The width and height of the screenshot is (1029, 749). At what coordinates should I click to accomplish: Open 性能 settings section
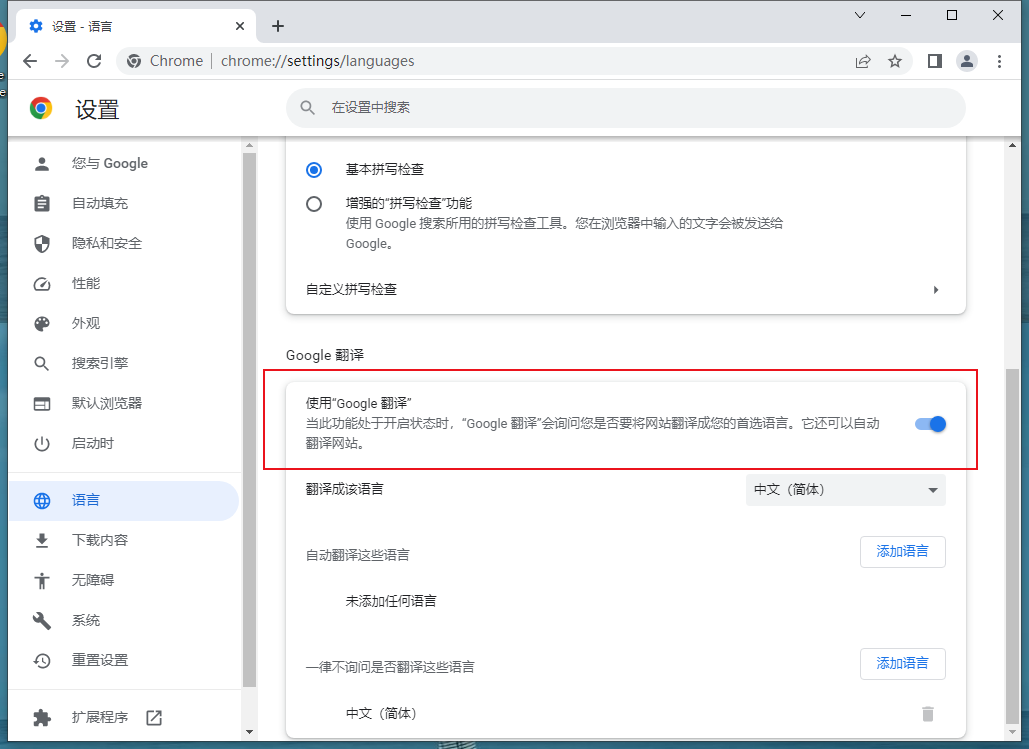point(125,284)
